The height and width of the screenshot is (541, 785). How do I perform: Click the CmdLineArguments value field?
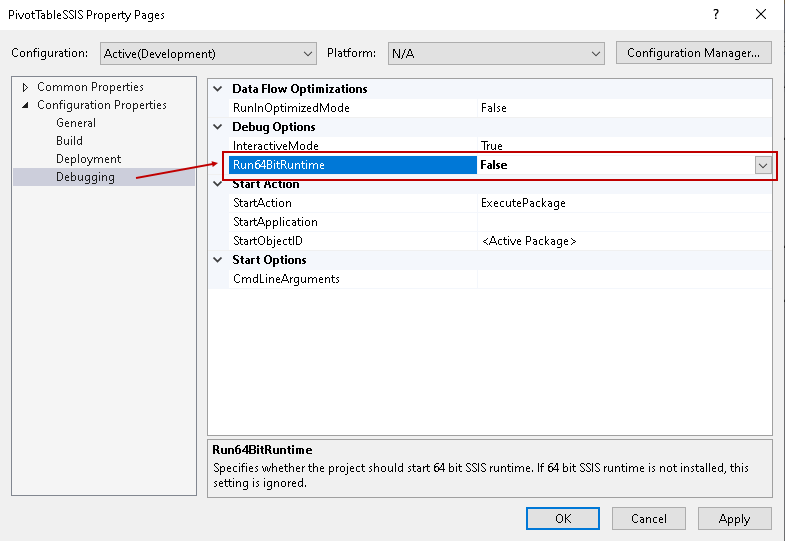point(623,279)
